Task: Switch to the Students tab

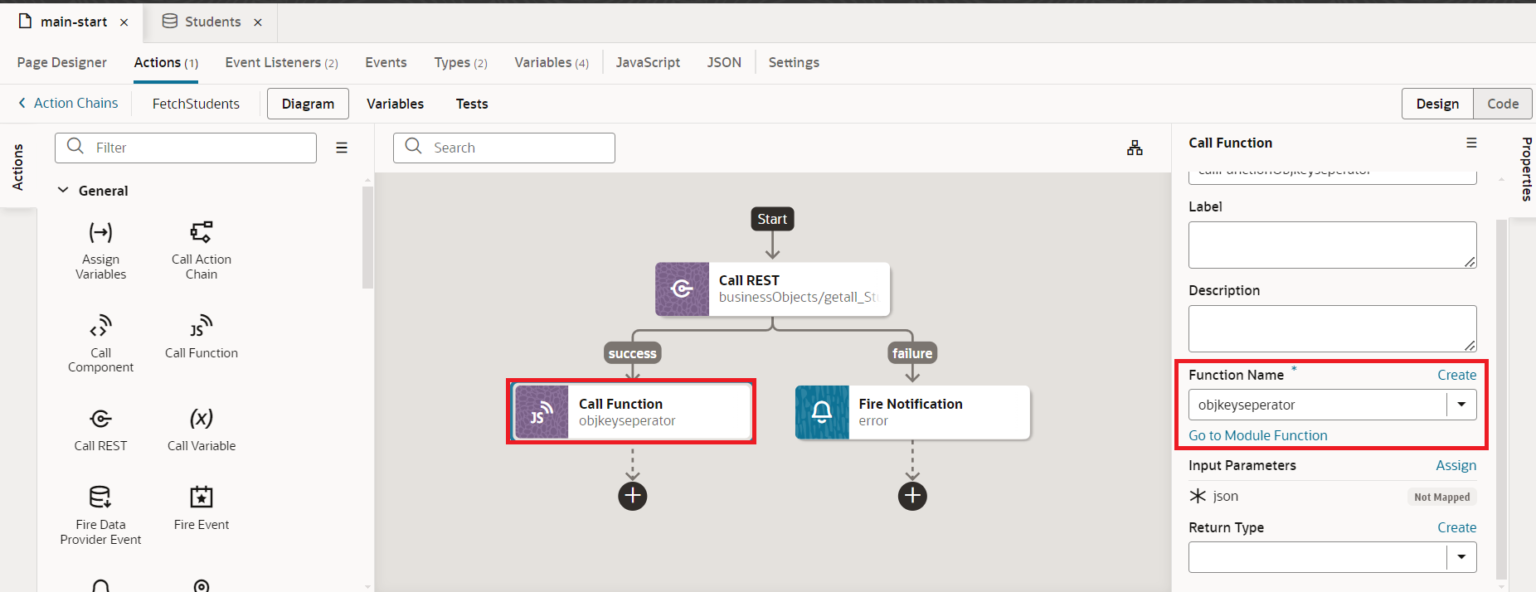Action: click(x=211, y=22)
